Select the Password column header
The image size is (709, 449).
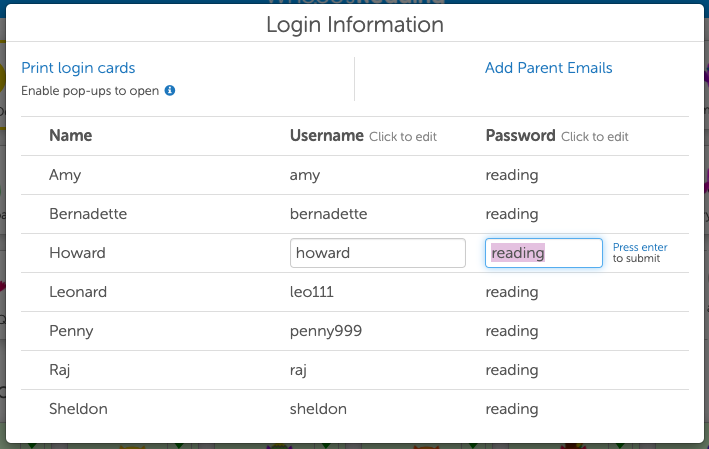(520, 136)
